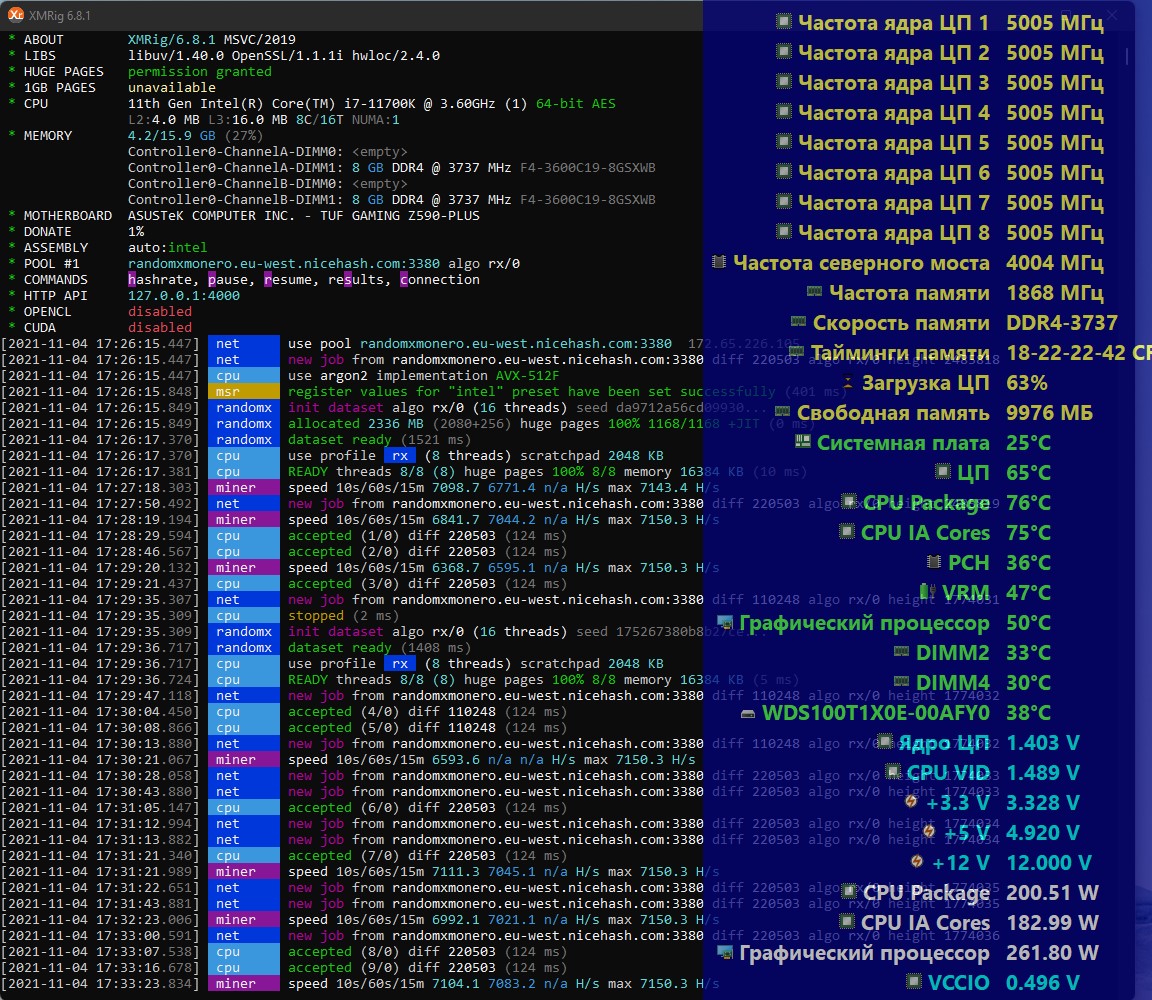Click the chip icon beside Частота ядра ЦП 5
Screen dimensions: 1152x1000
(784, 141)
